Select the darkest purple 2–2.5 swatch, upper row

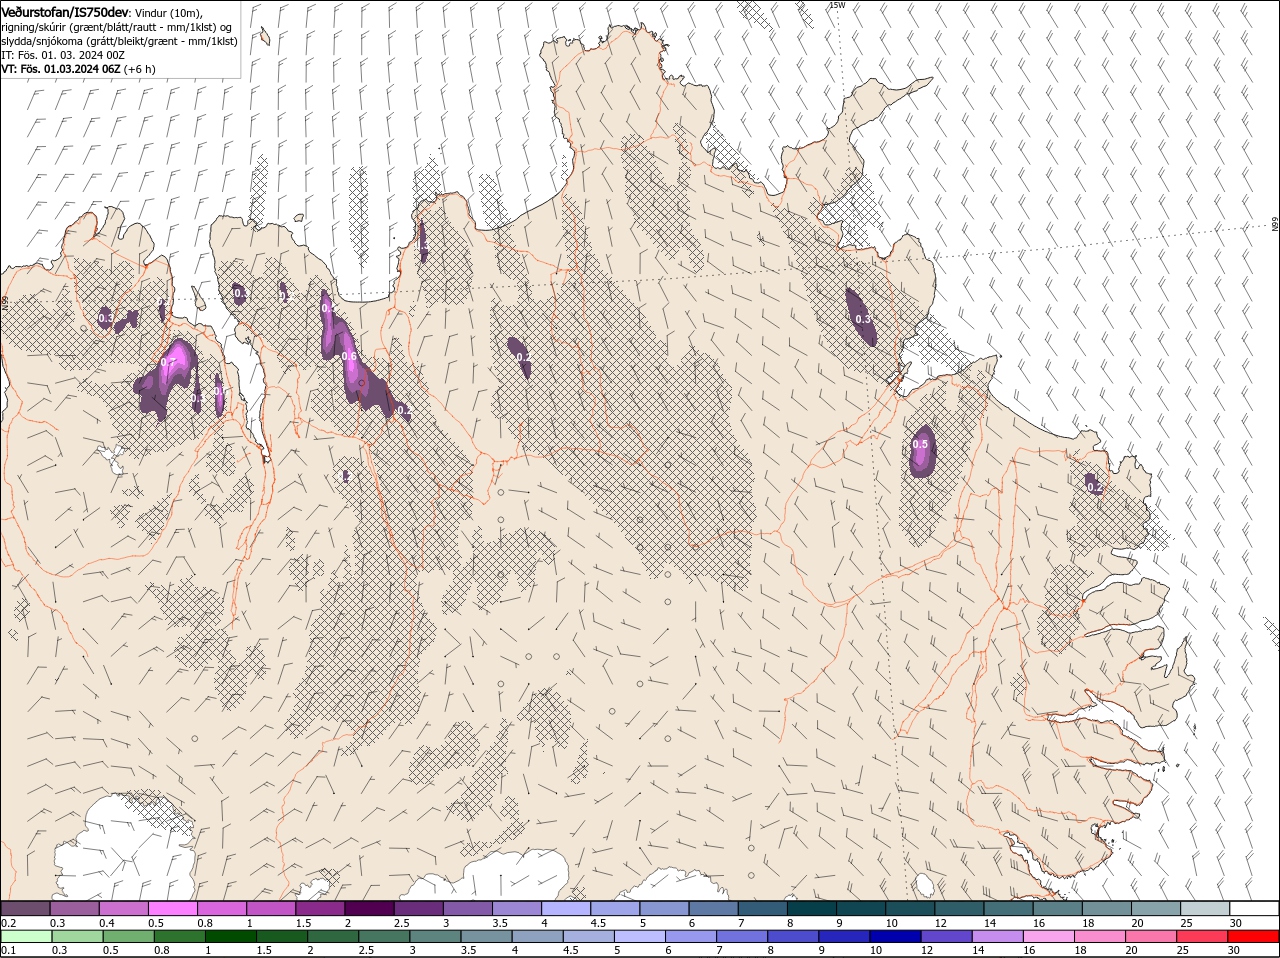tap(369, 908)
